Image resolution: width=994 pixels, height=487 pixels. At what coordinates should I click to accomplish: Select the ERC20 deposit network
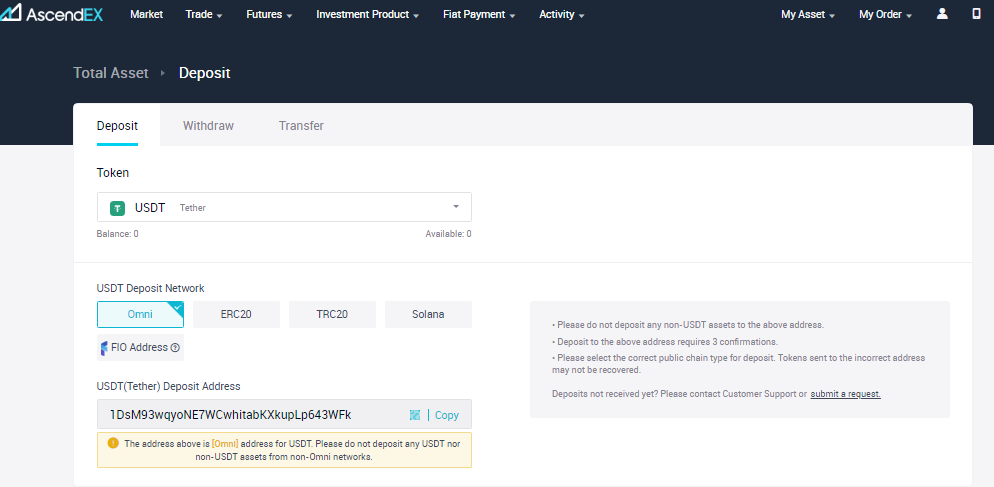click(x=236, y=314)
